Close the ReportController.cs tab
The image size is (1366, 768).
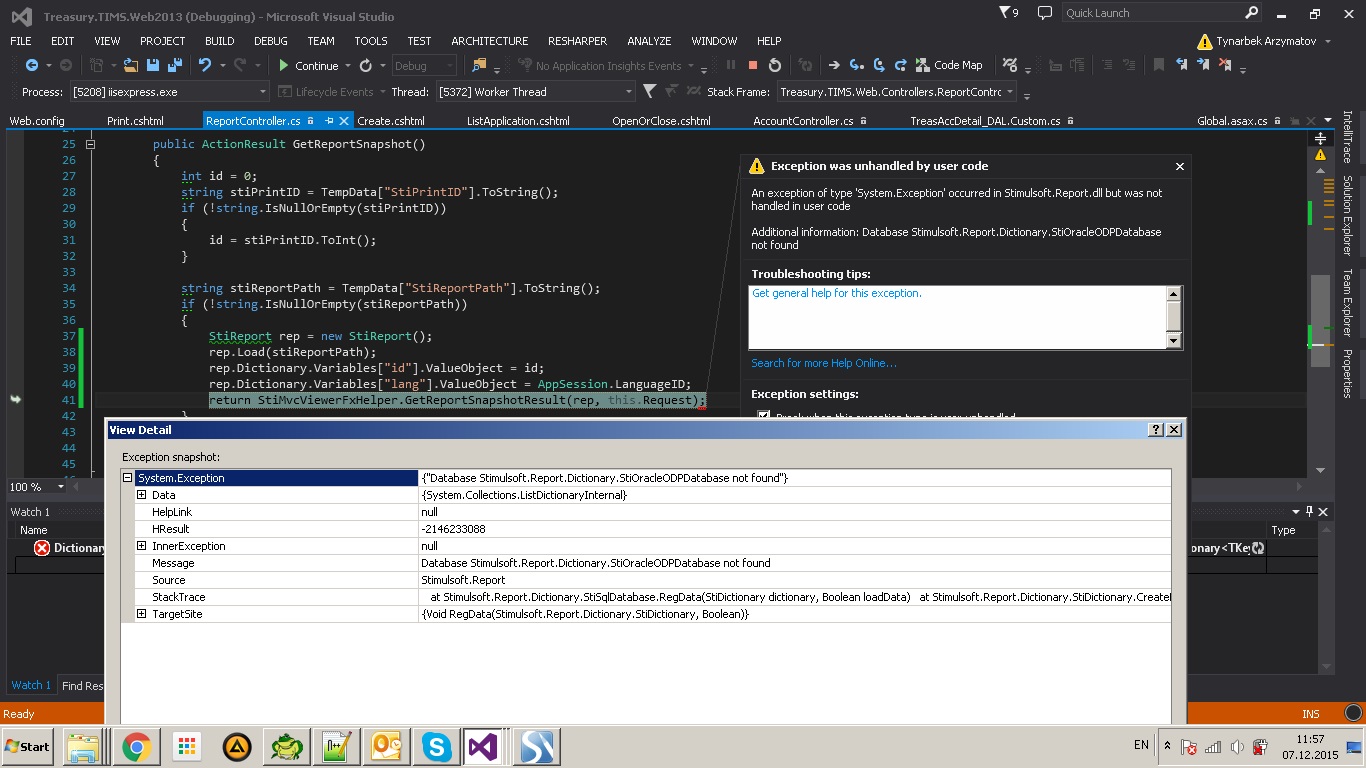pyautogui.click(x=344, y=121)
